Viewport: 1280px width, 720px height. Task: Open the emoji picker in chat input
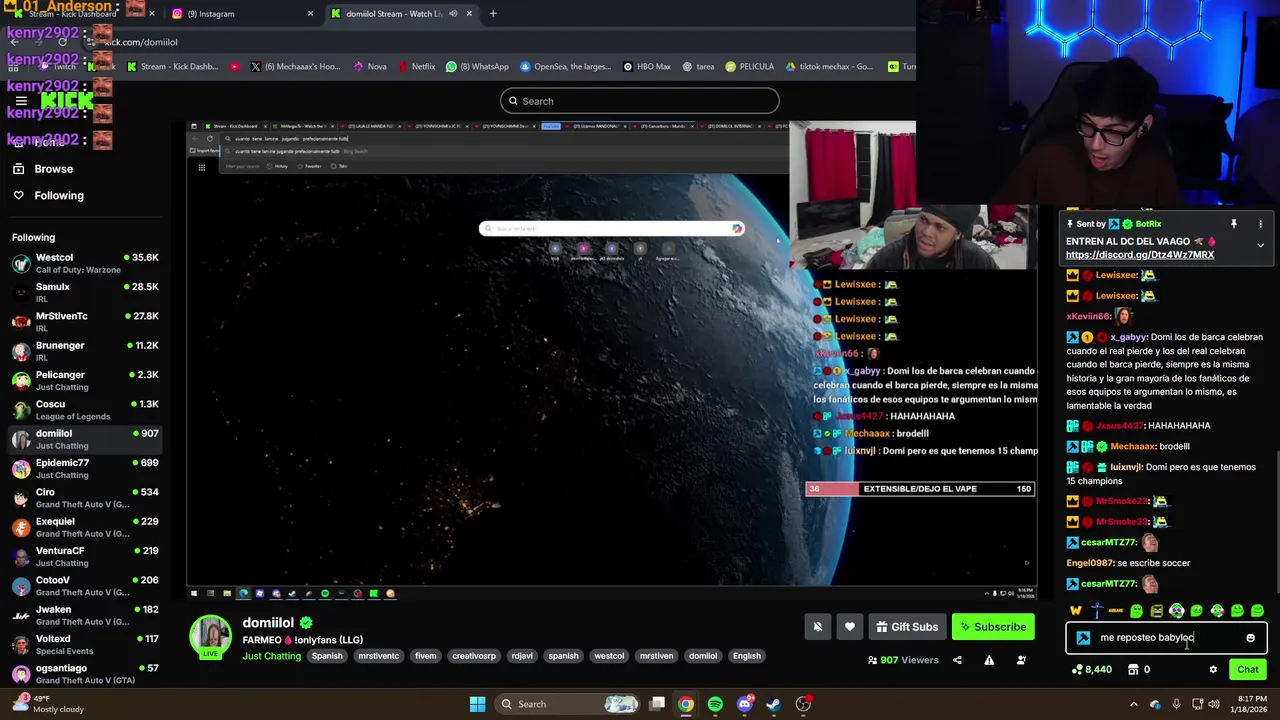pyautogui.click(x=1250, y=637)
